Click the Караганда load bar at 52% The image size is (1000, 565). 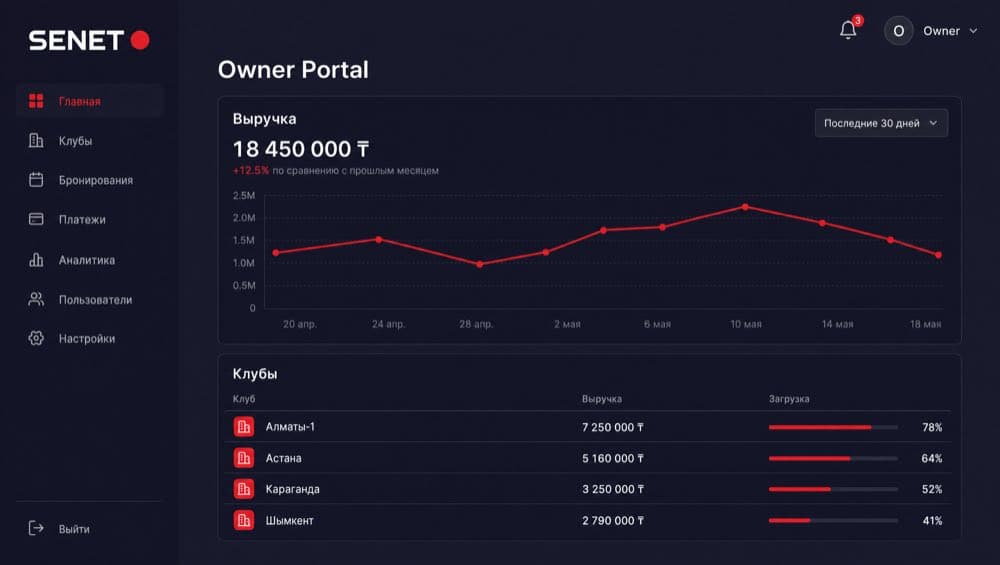[833, 489]
